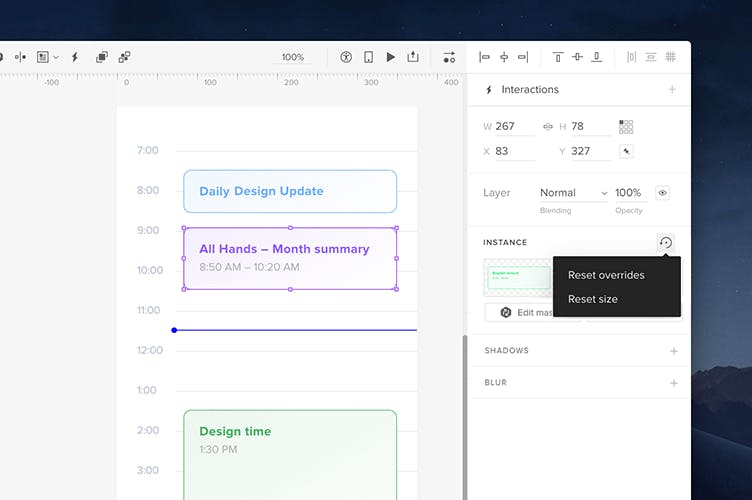
Task: Click the grid icon in the alignment bar
Action: [670, 57]
